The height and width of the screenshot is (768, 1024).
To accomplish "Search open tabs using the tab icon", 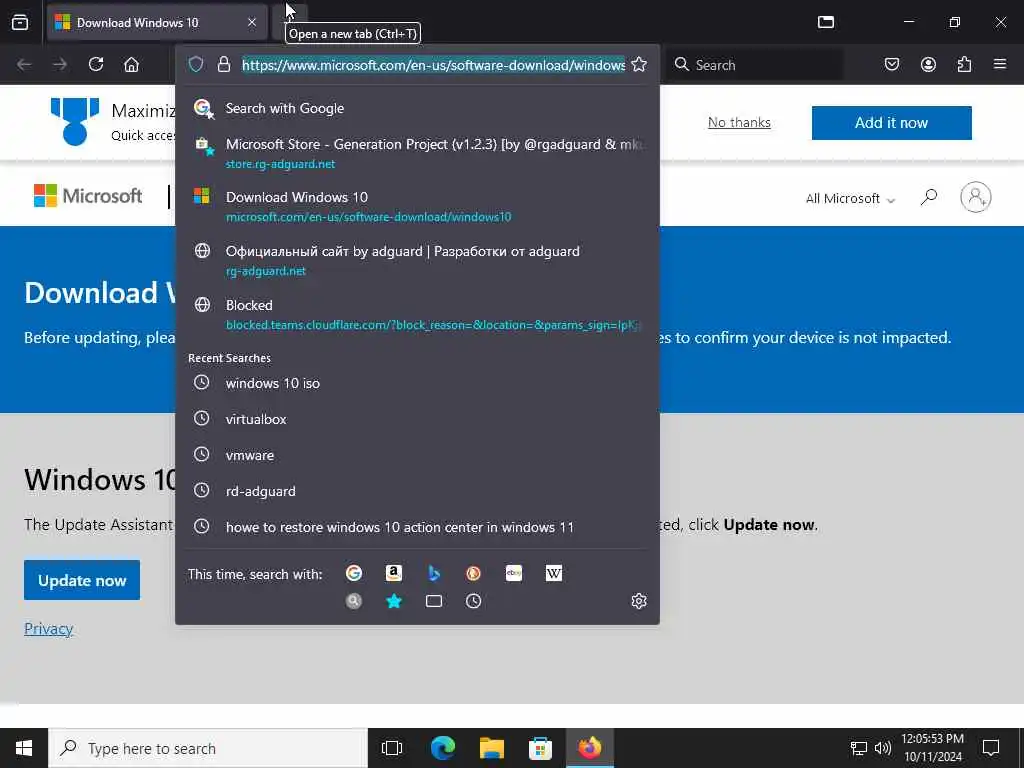I will tap(434, 601).
